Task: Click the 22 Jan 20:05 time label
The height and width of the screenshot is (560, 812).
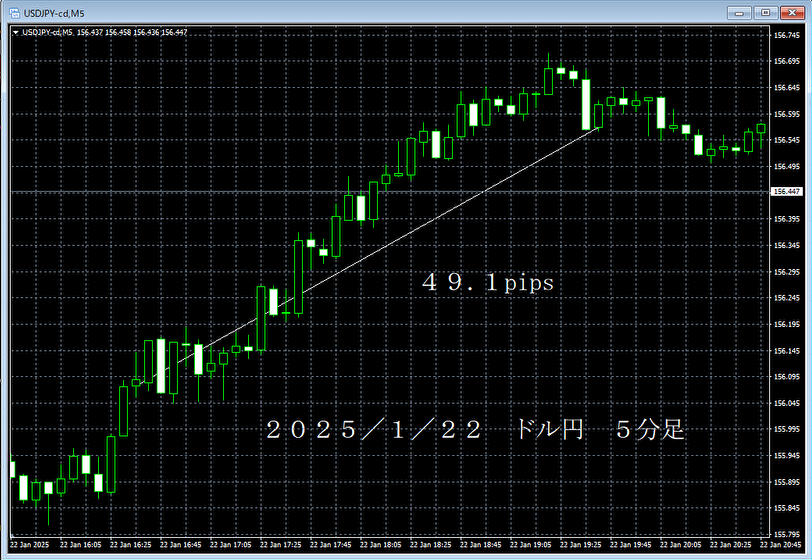Action: click(x=680, y=544)
